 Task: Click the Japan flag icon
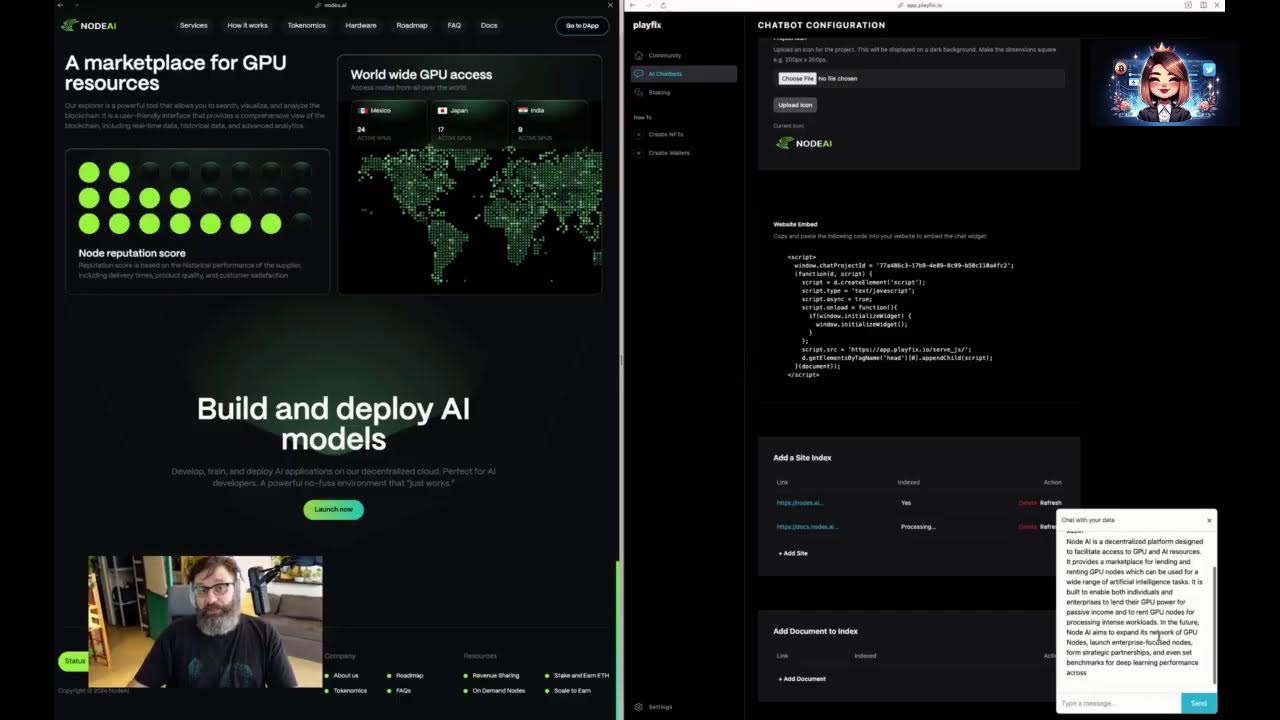coord(442,110)
